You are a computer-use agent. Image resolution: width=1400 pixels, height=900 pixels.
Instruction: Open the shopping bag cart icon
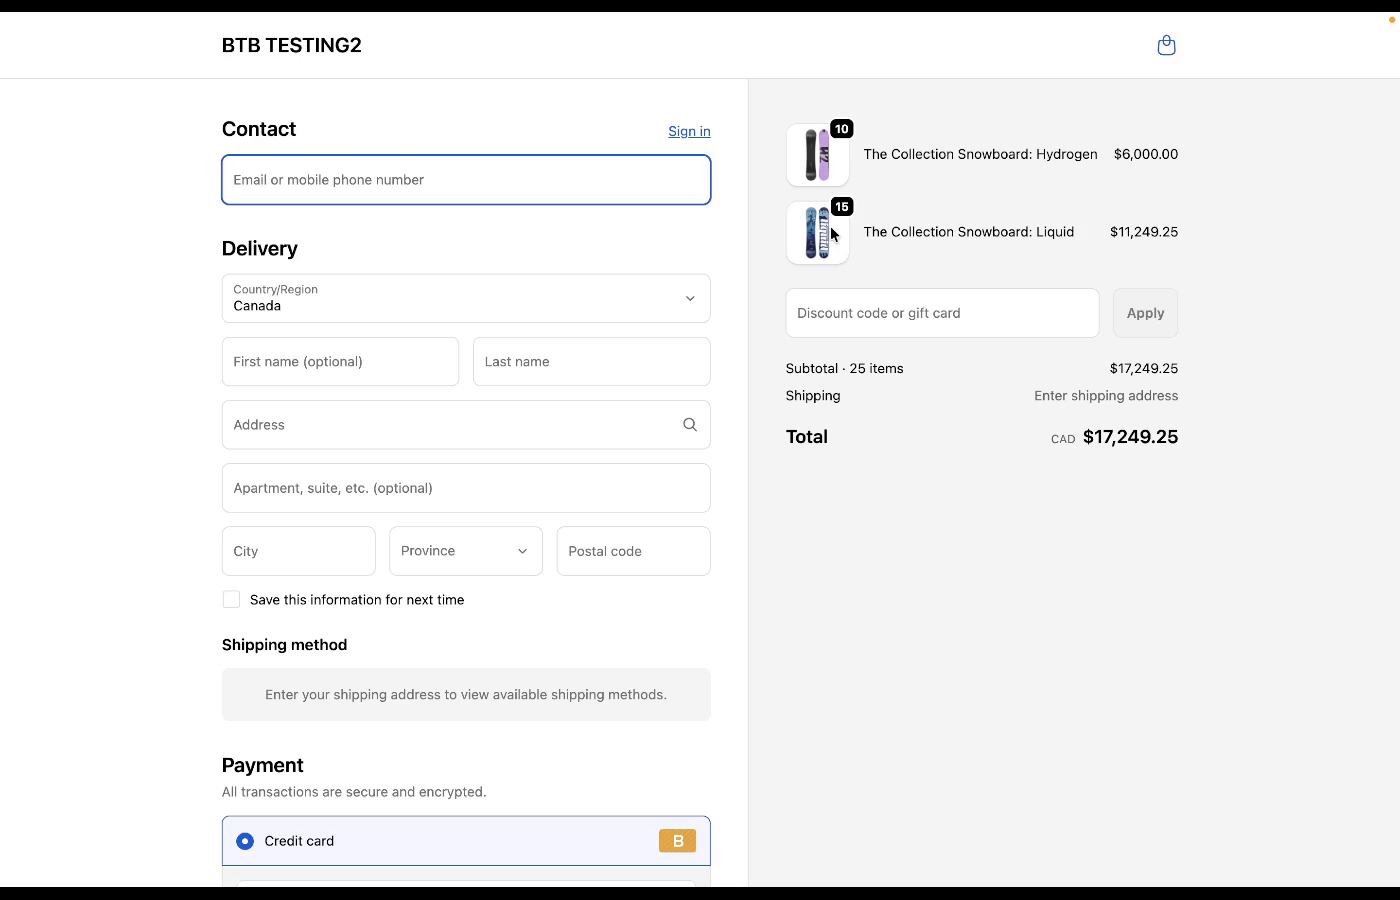click(x=1166, y=45)
